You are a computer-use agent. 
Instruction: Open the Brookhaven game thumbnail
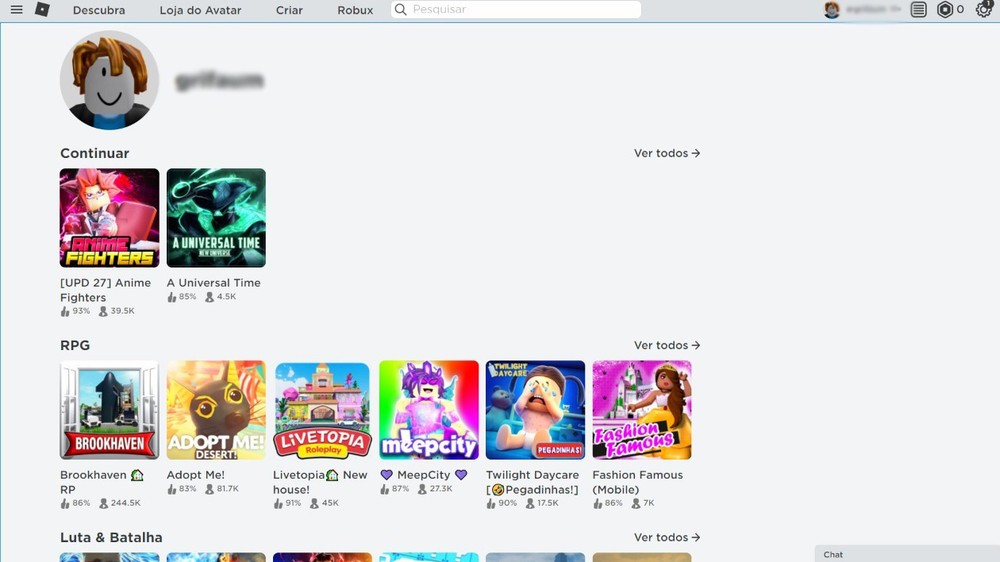109,410
